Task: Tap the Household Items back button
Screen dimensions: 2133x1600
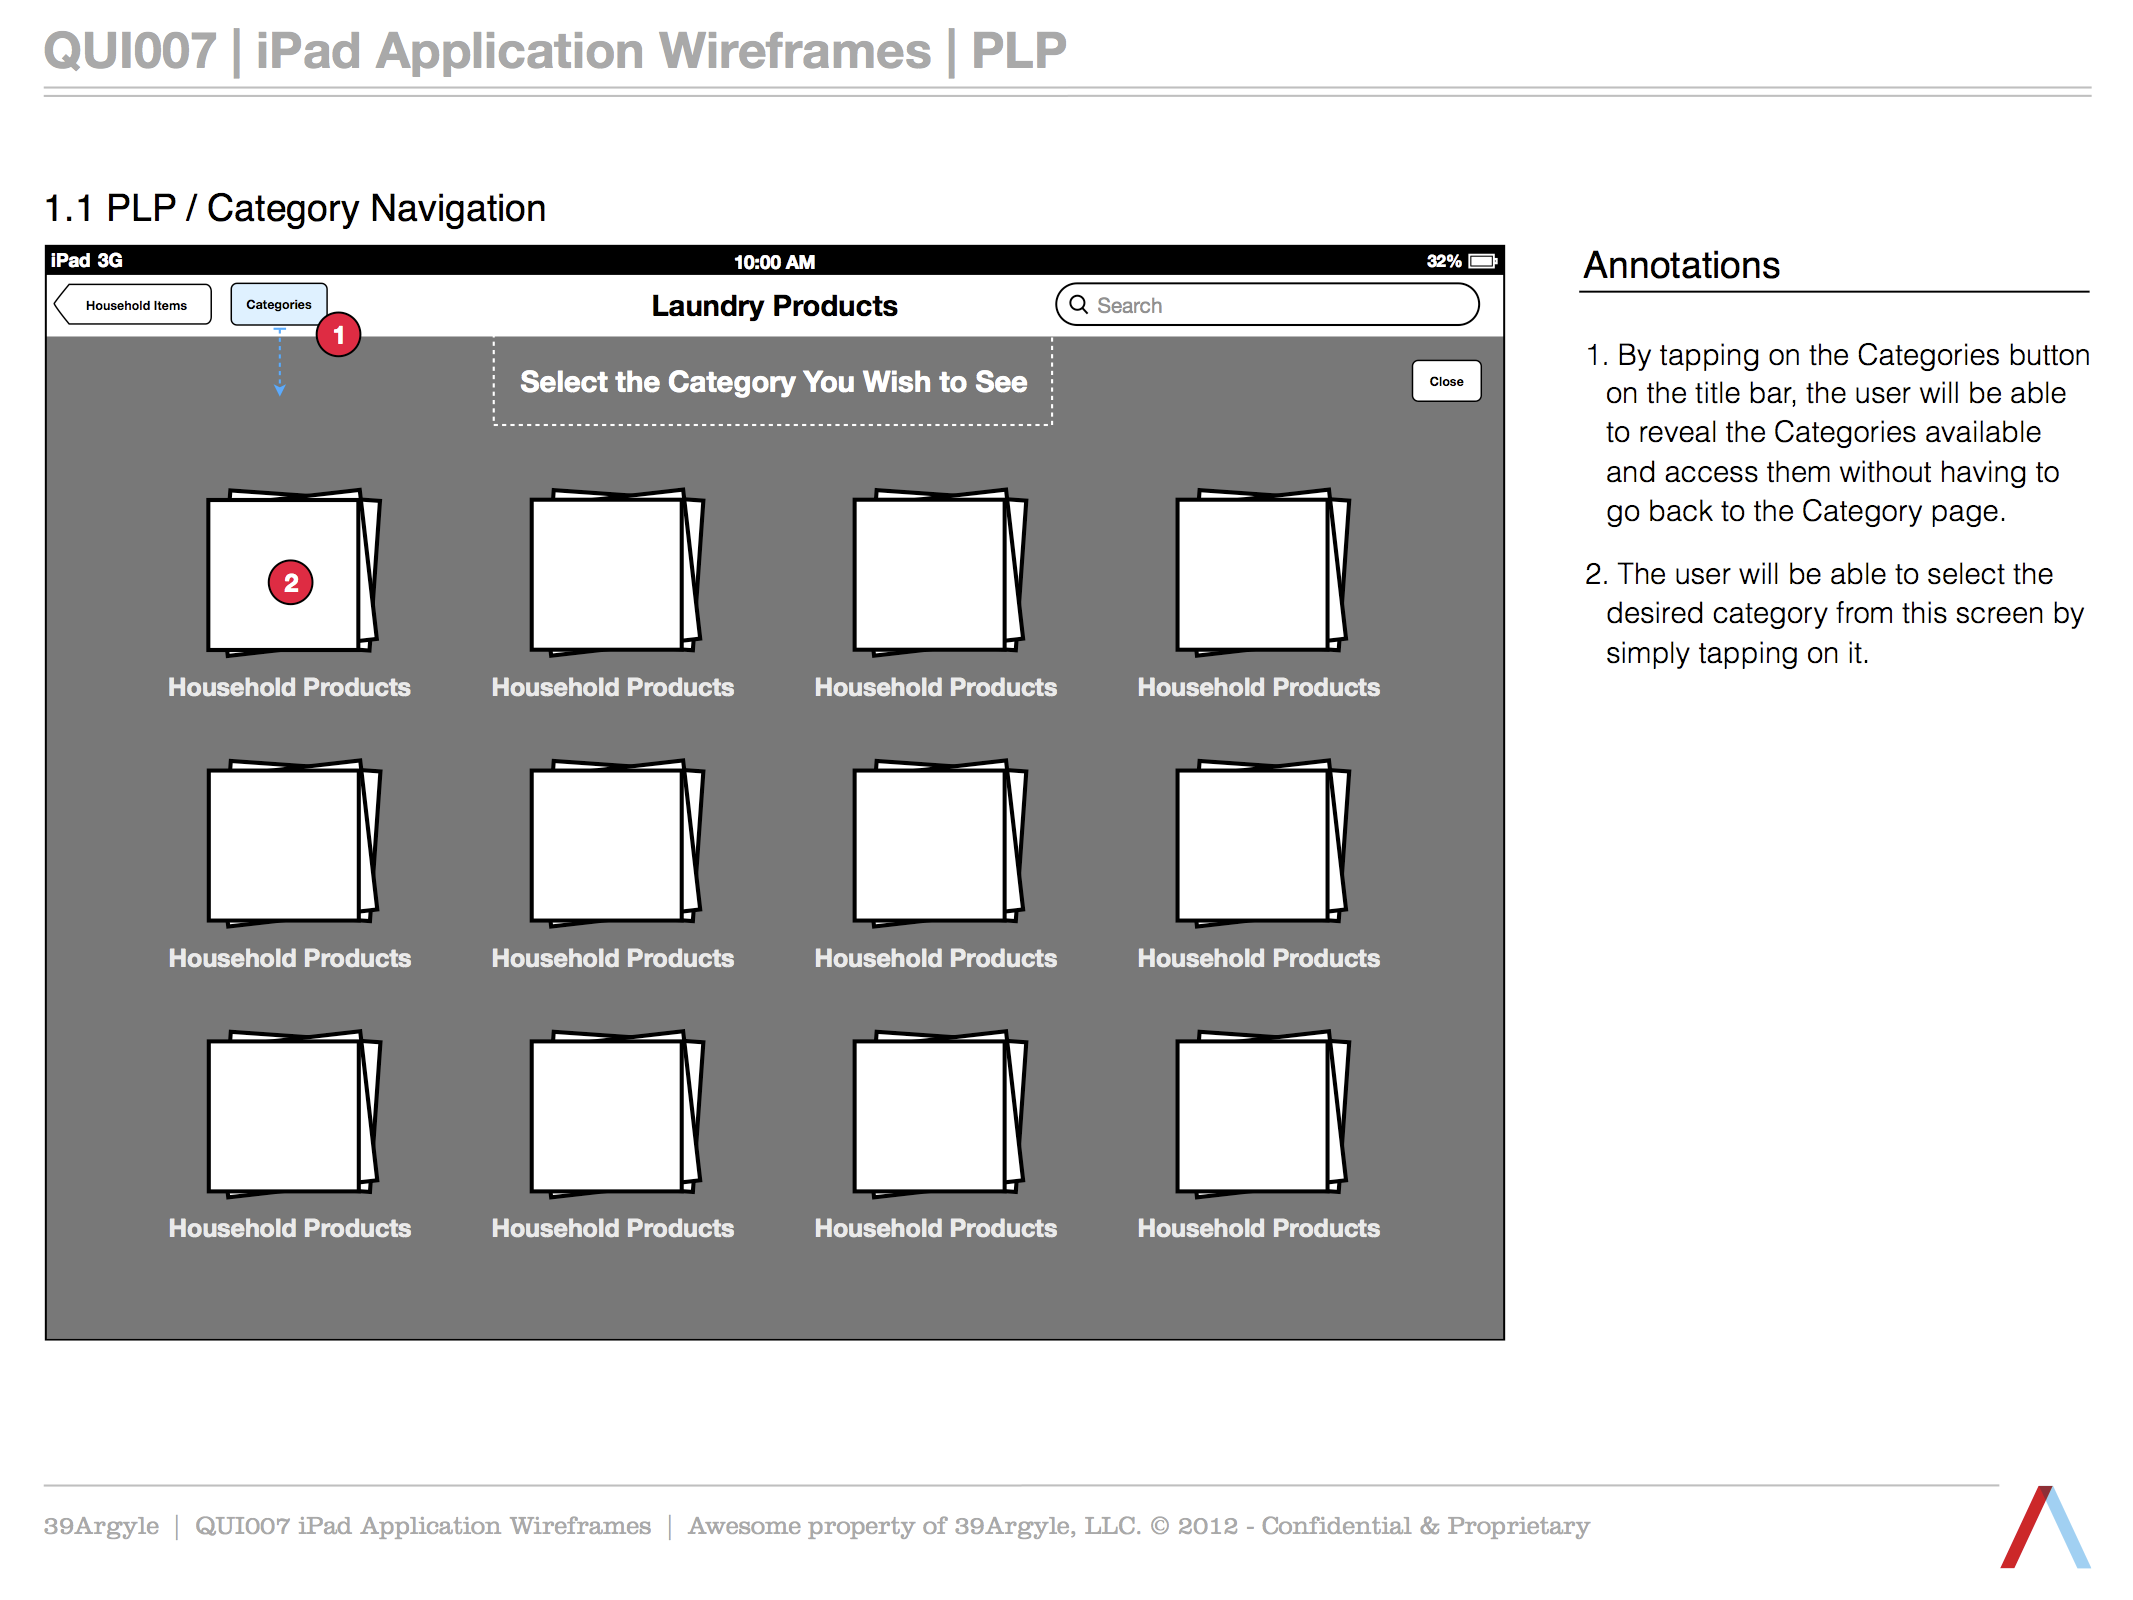Action: point(134,305)
